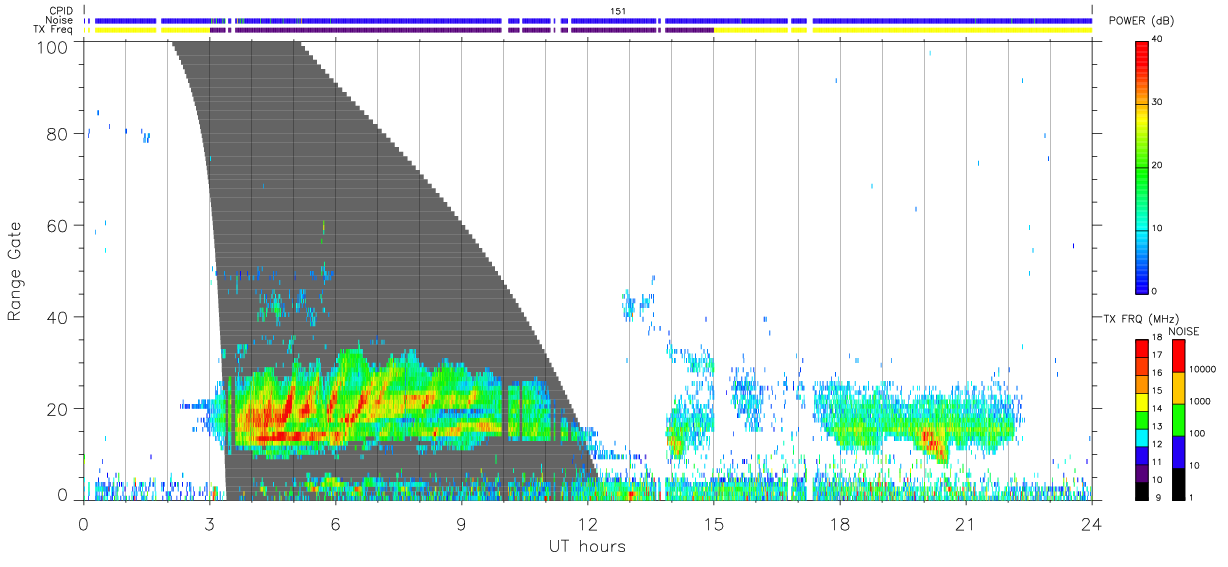Click the '40' tick on Range Gate axis
The width and height of the screenshot is (1228, 567).
click(x=58, y=317)
